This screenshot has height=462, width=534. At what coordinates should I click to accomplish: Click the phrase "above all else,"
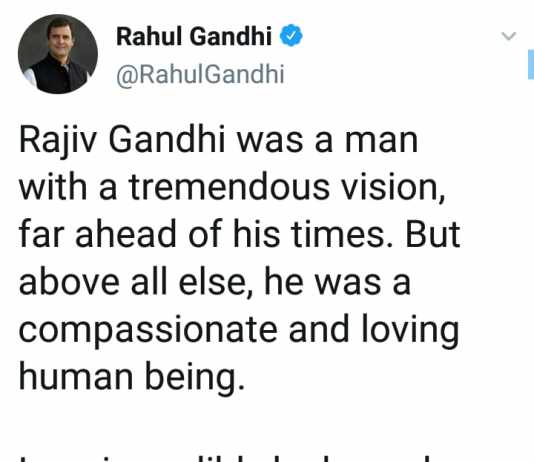point(137,283)
